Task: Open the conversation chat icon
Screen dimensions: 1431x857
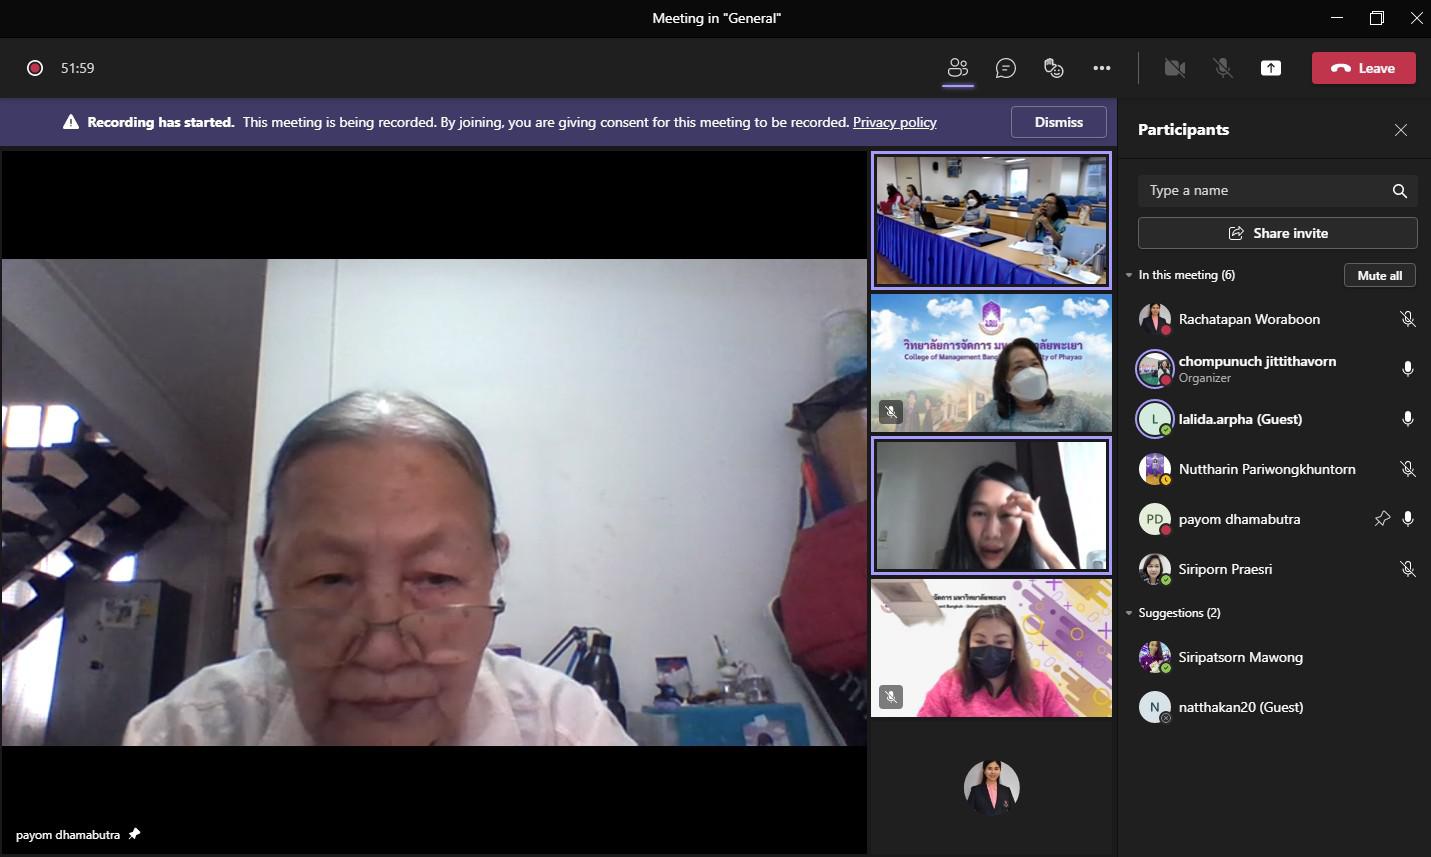Action: [1005, 68]
